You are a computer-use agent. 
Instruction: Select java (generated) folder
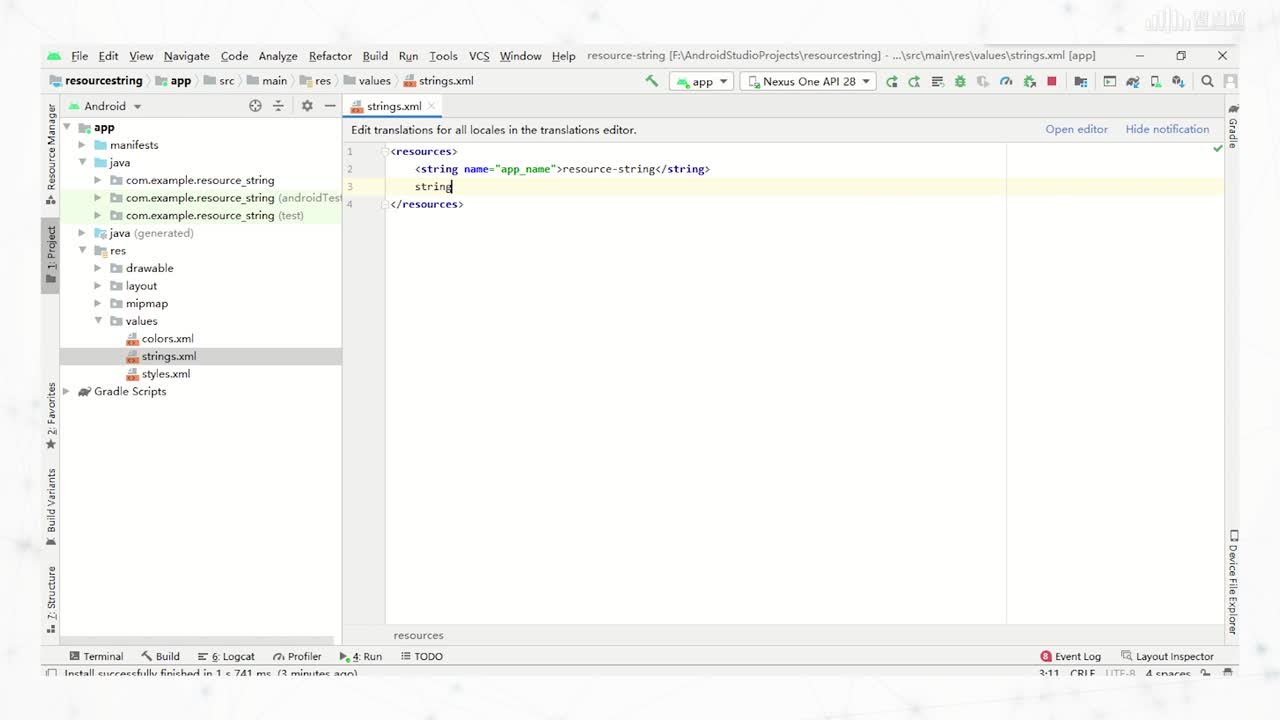point(151,233)
